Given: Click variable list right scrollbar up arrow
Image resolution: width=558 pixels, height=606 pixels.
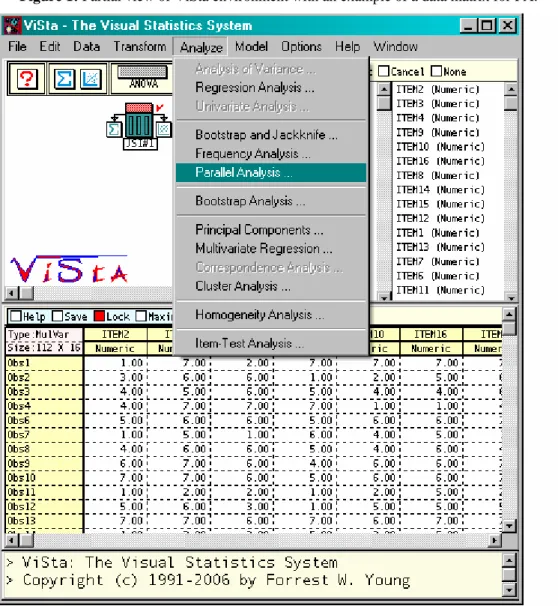Looking at the screenshot, I should [x=511, y=90].
